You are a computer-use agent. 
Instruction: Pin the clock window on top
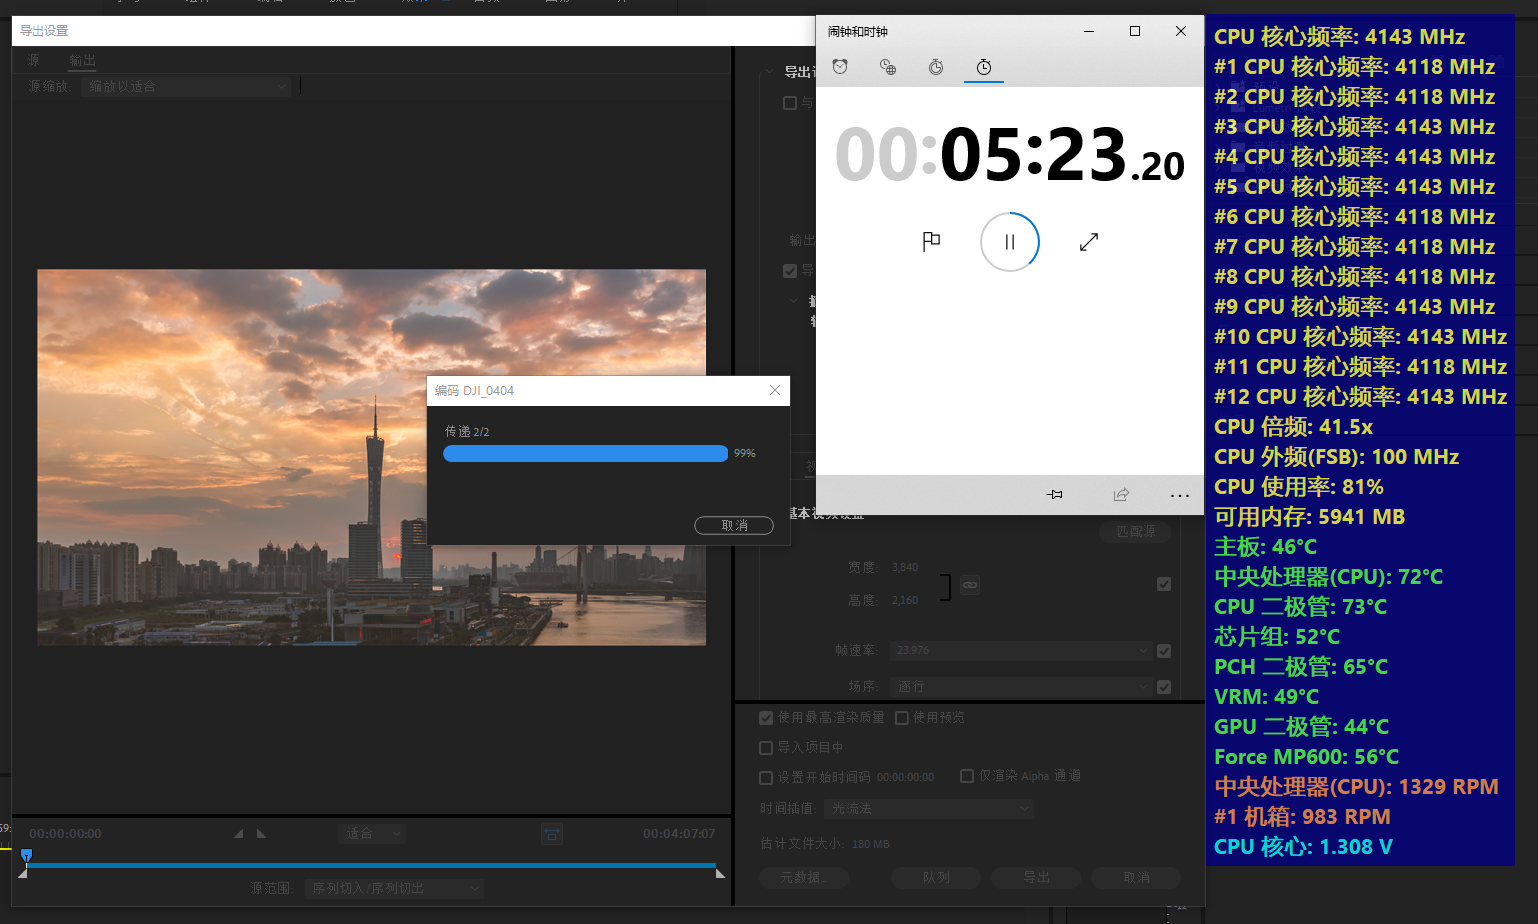1054,495
